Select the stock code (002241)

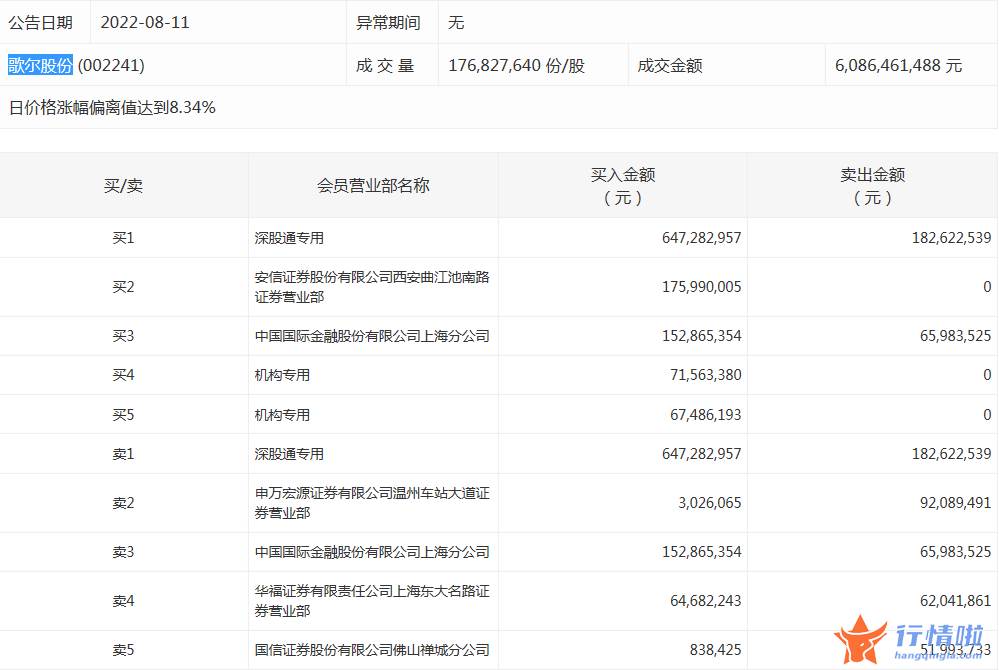[x=111, y=65]
